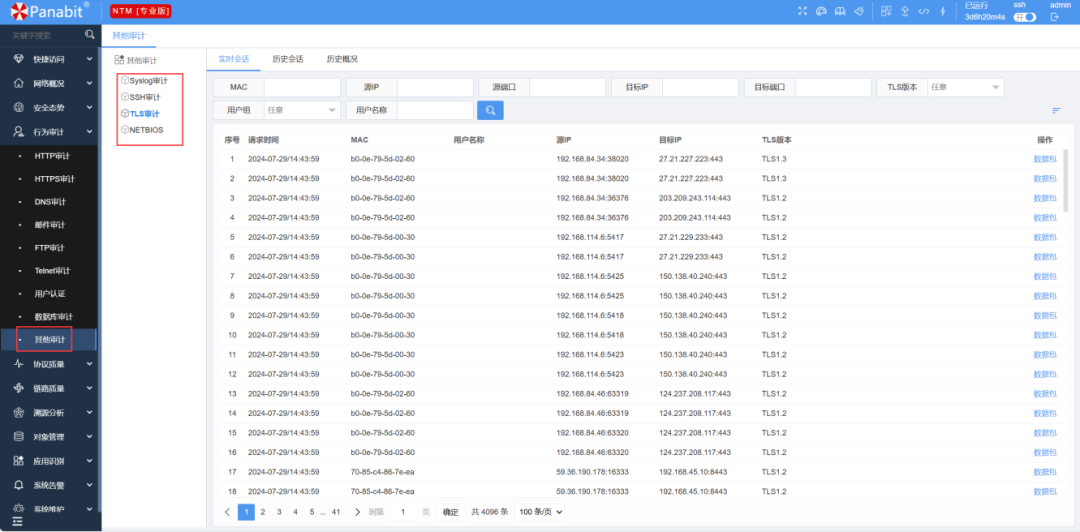Viewport: 1080px width, 532px height.
Task: Click the sidebar collapse icon at bottom
Action: (17, 522)
